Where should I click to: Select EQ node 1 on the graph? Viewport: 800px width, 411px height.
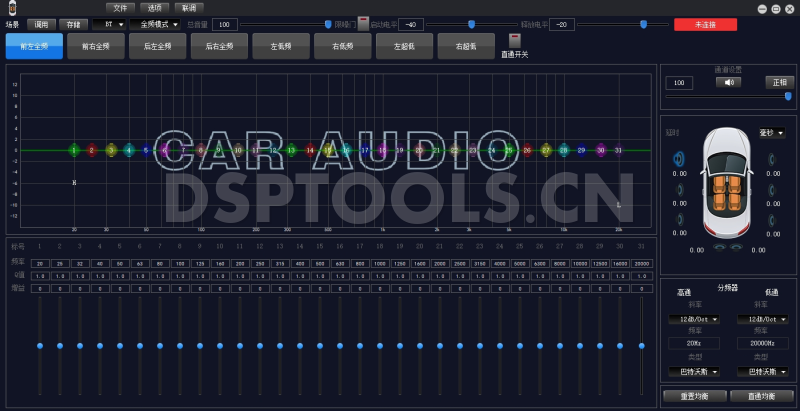click(x=74, y=150)
